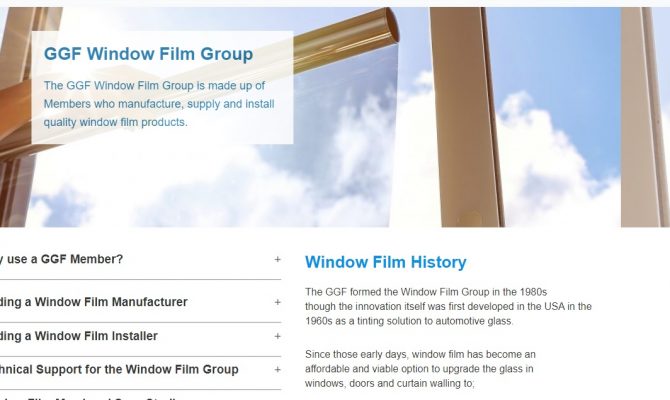Expand the 'use a GGF Member?' accordion

(140, 259)
